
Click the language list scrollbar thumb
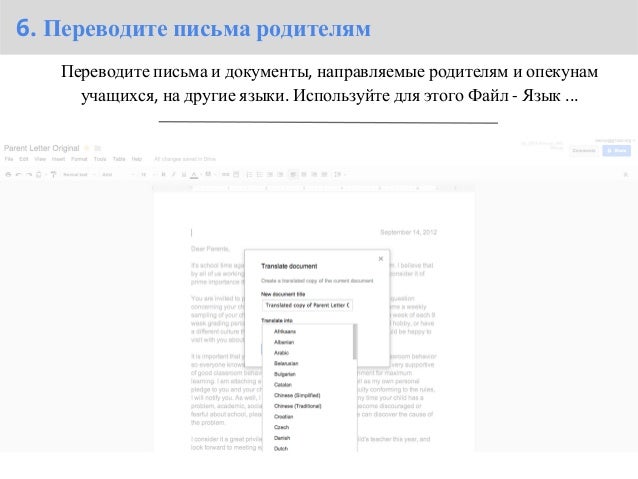tap(355, 342)
